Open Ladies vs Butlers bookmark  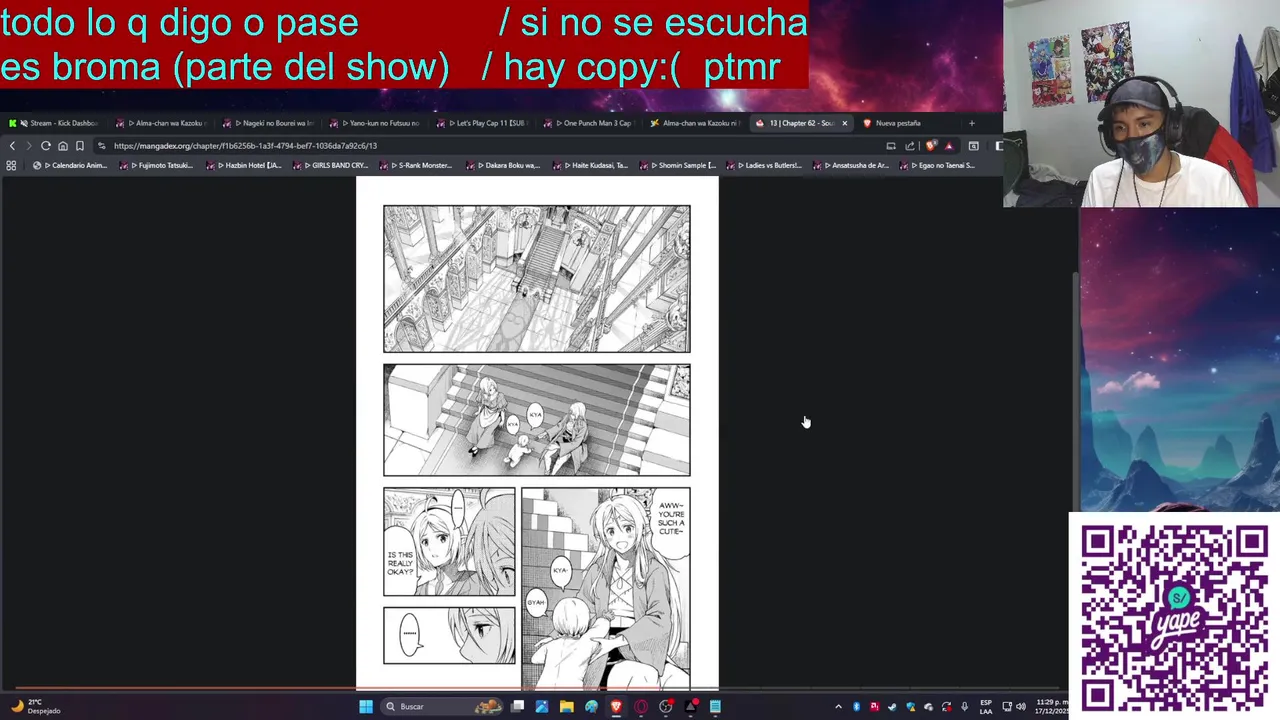coord(764,166)
